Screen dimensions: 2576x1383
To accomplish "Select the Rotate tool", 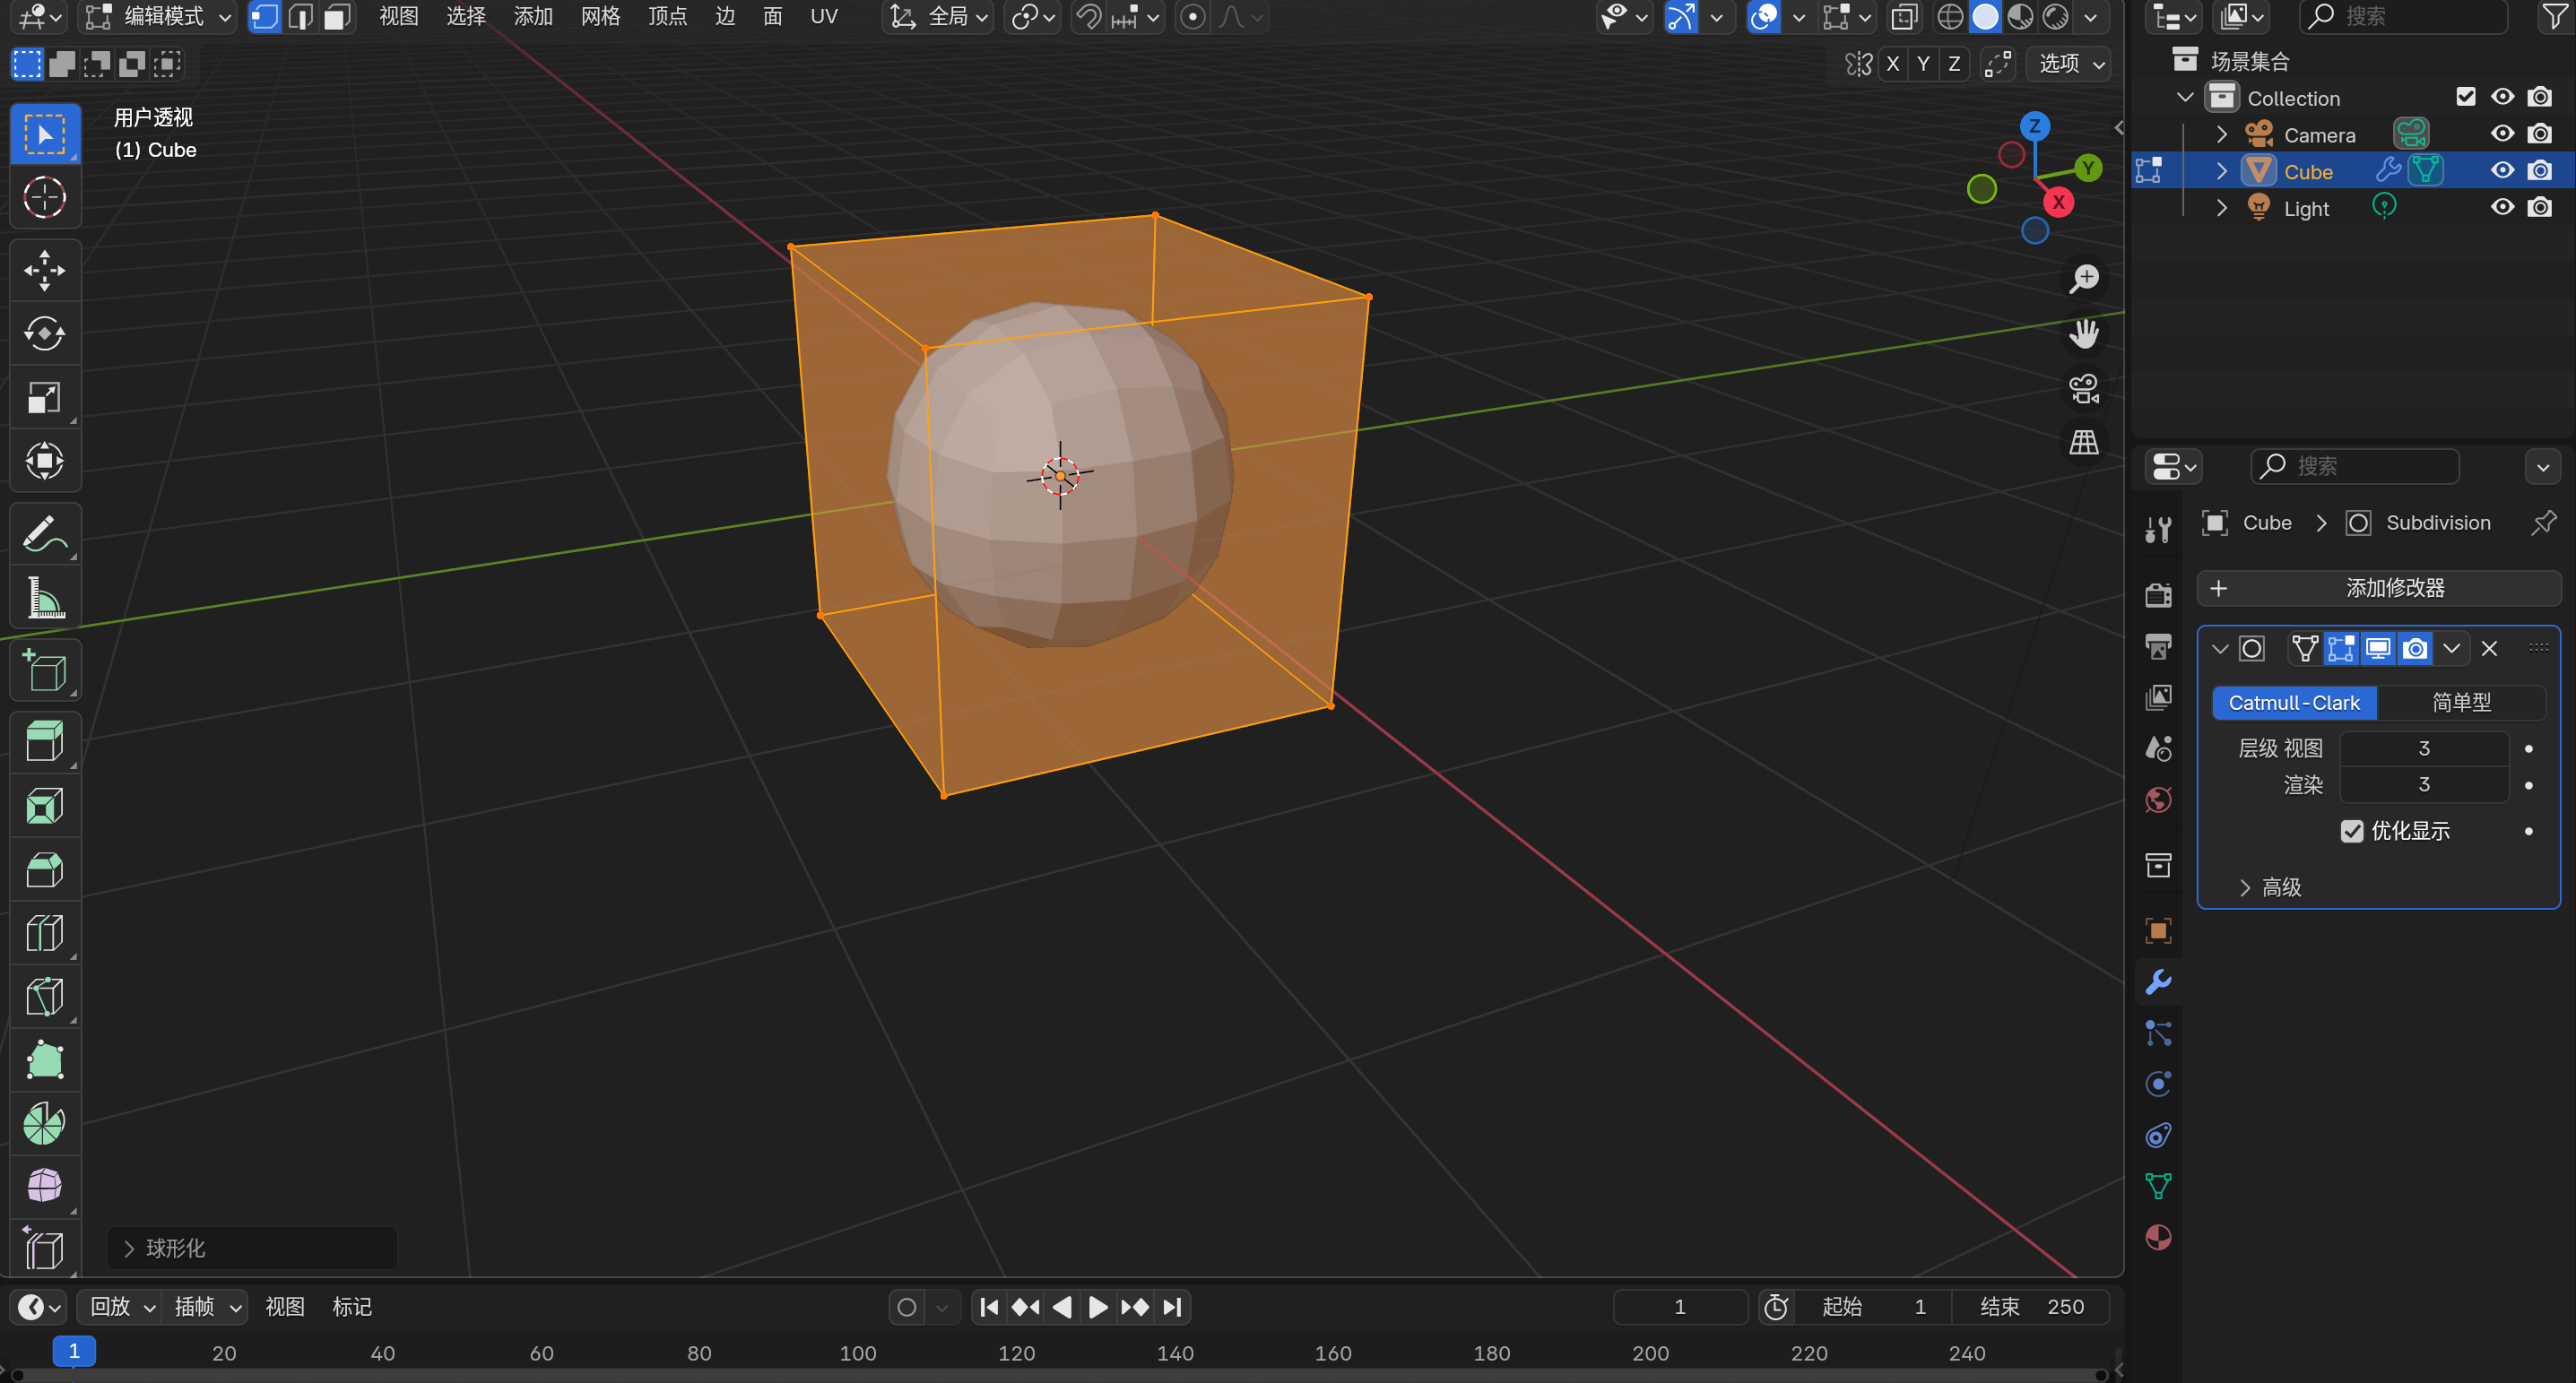I will click(x=44, y=334).
